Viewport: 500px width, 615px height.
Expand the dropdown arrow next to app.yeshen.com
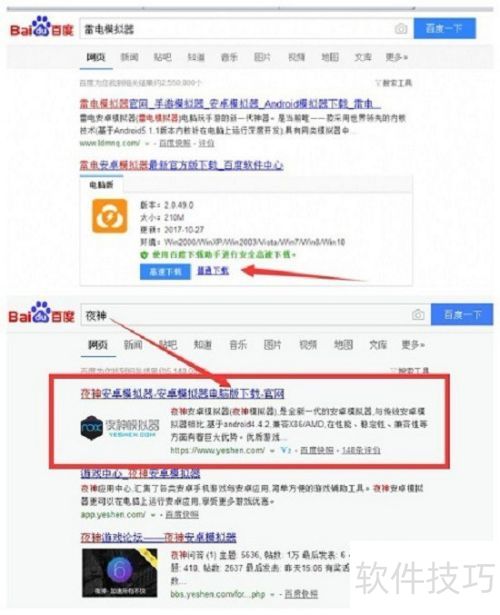(153, 515)
